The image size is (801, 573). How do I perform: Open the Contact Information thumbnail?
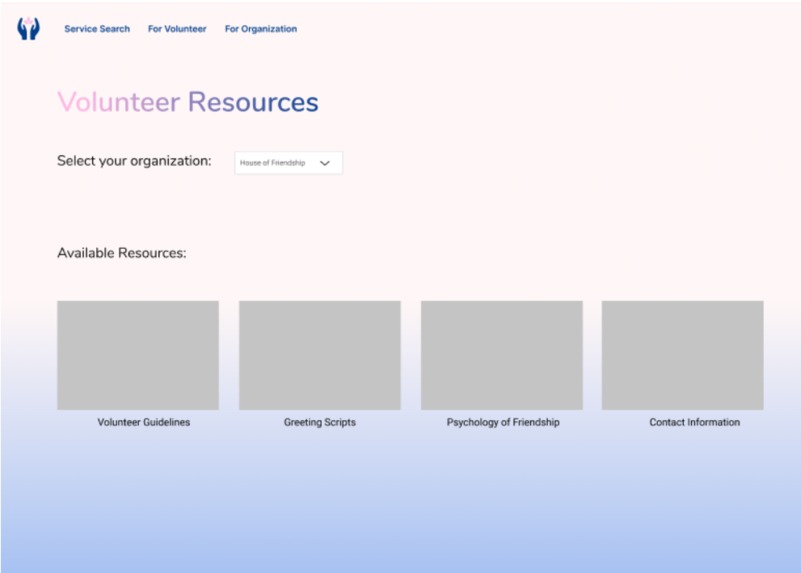(x=682, y=355)
